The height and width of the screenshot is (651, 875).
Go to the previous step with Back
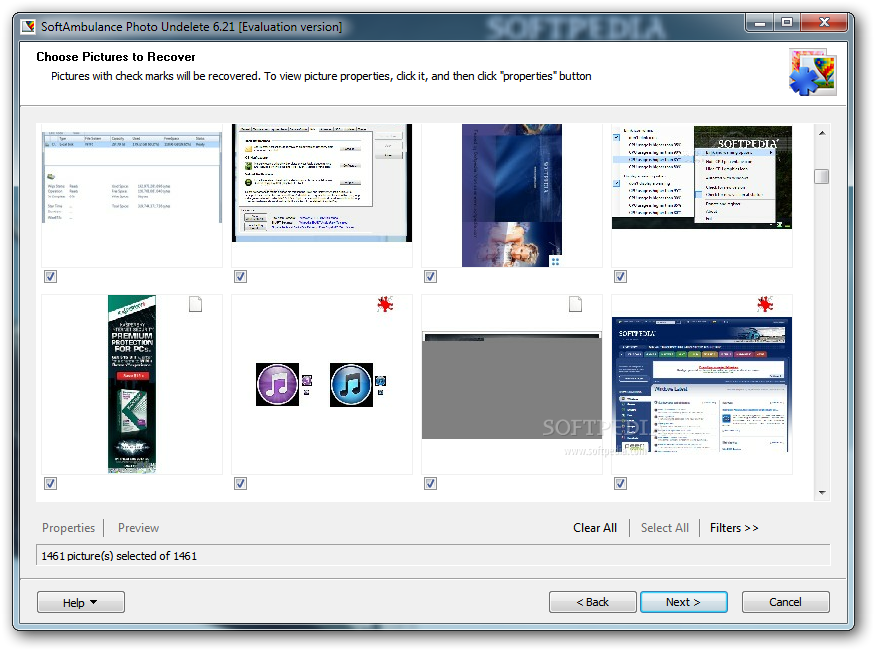point(593,602)
